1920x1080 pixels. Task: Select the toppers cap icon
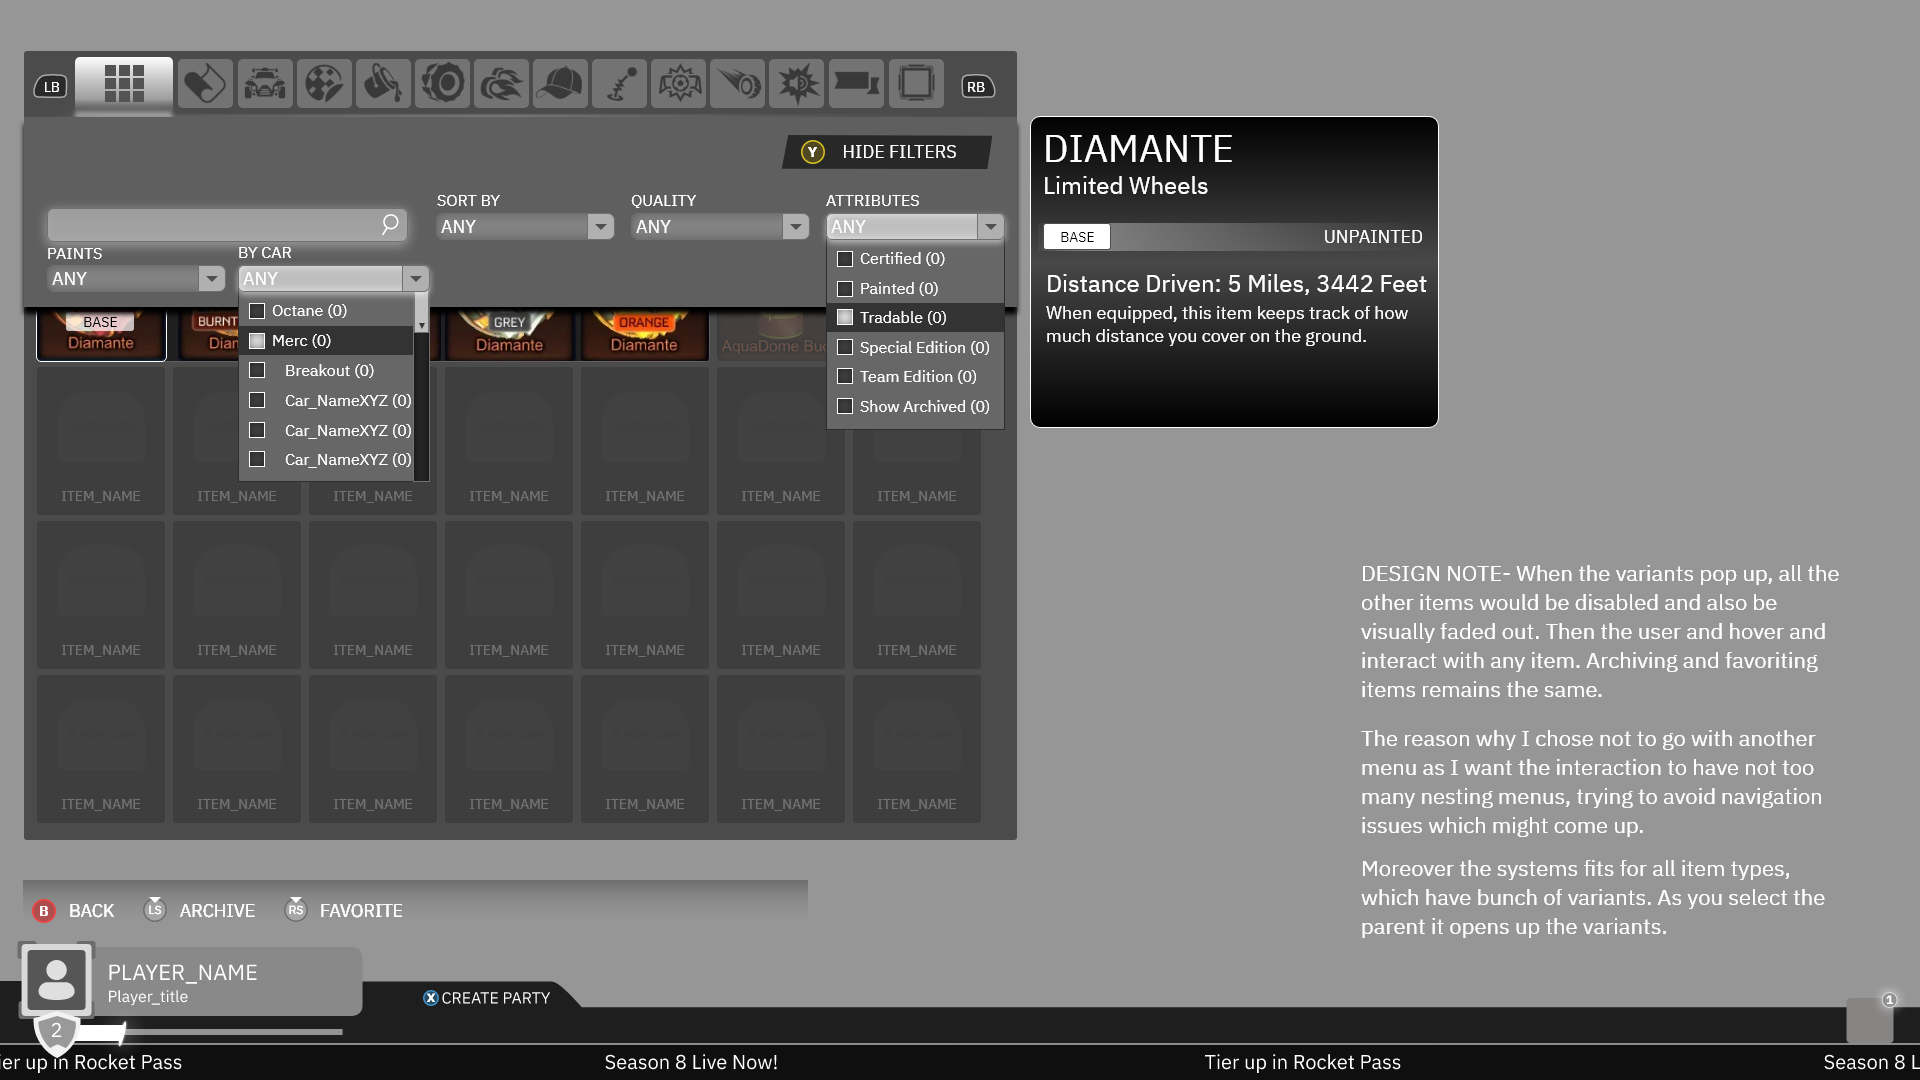tap(560, 84)
